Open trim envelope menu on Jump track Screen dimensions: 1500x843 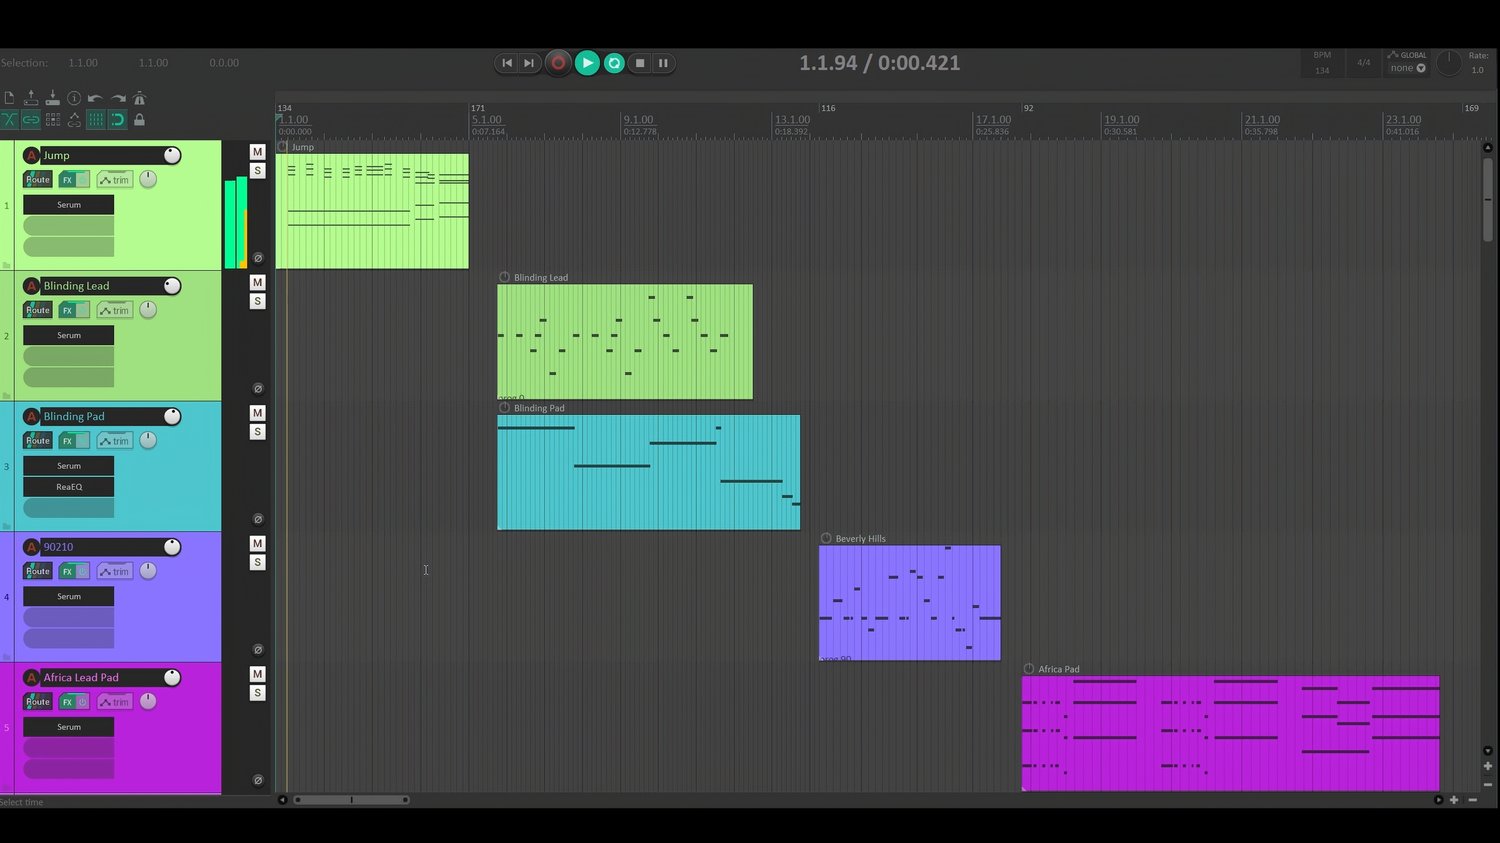pyautogui.click(x=115, y=180)
